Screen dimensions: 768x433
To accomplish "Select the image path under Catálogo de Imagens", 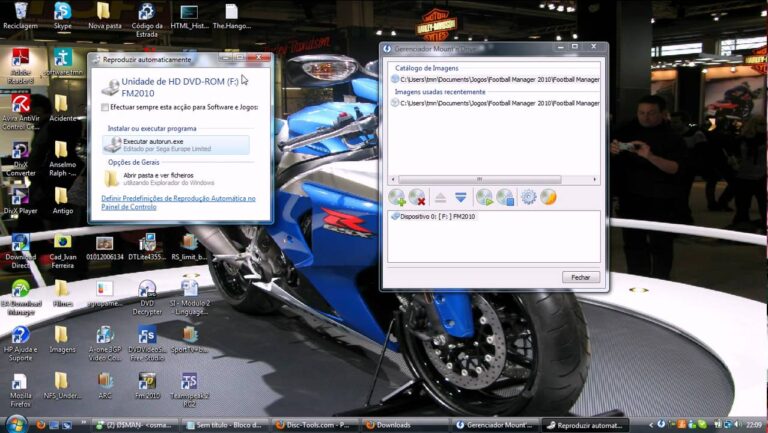I will (495, 79).
